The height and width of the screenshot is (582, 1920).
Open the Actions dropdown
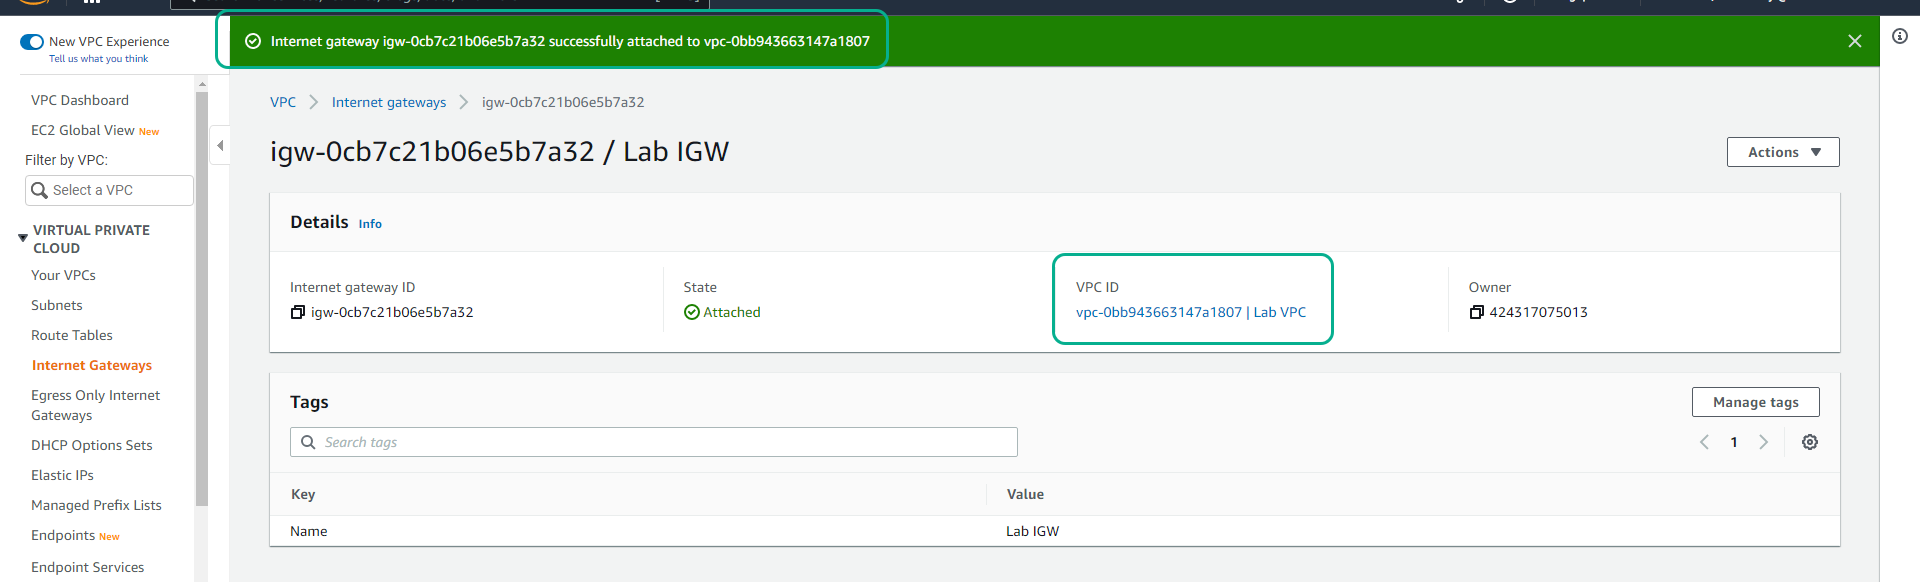pos(1782,152)
